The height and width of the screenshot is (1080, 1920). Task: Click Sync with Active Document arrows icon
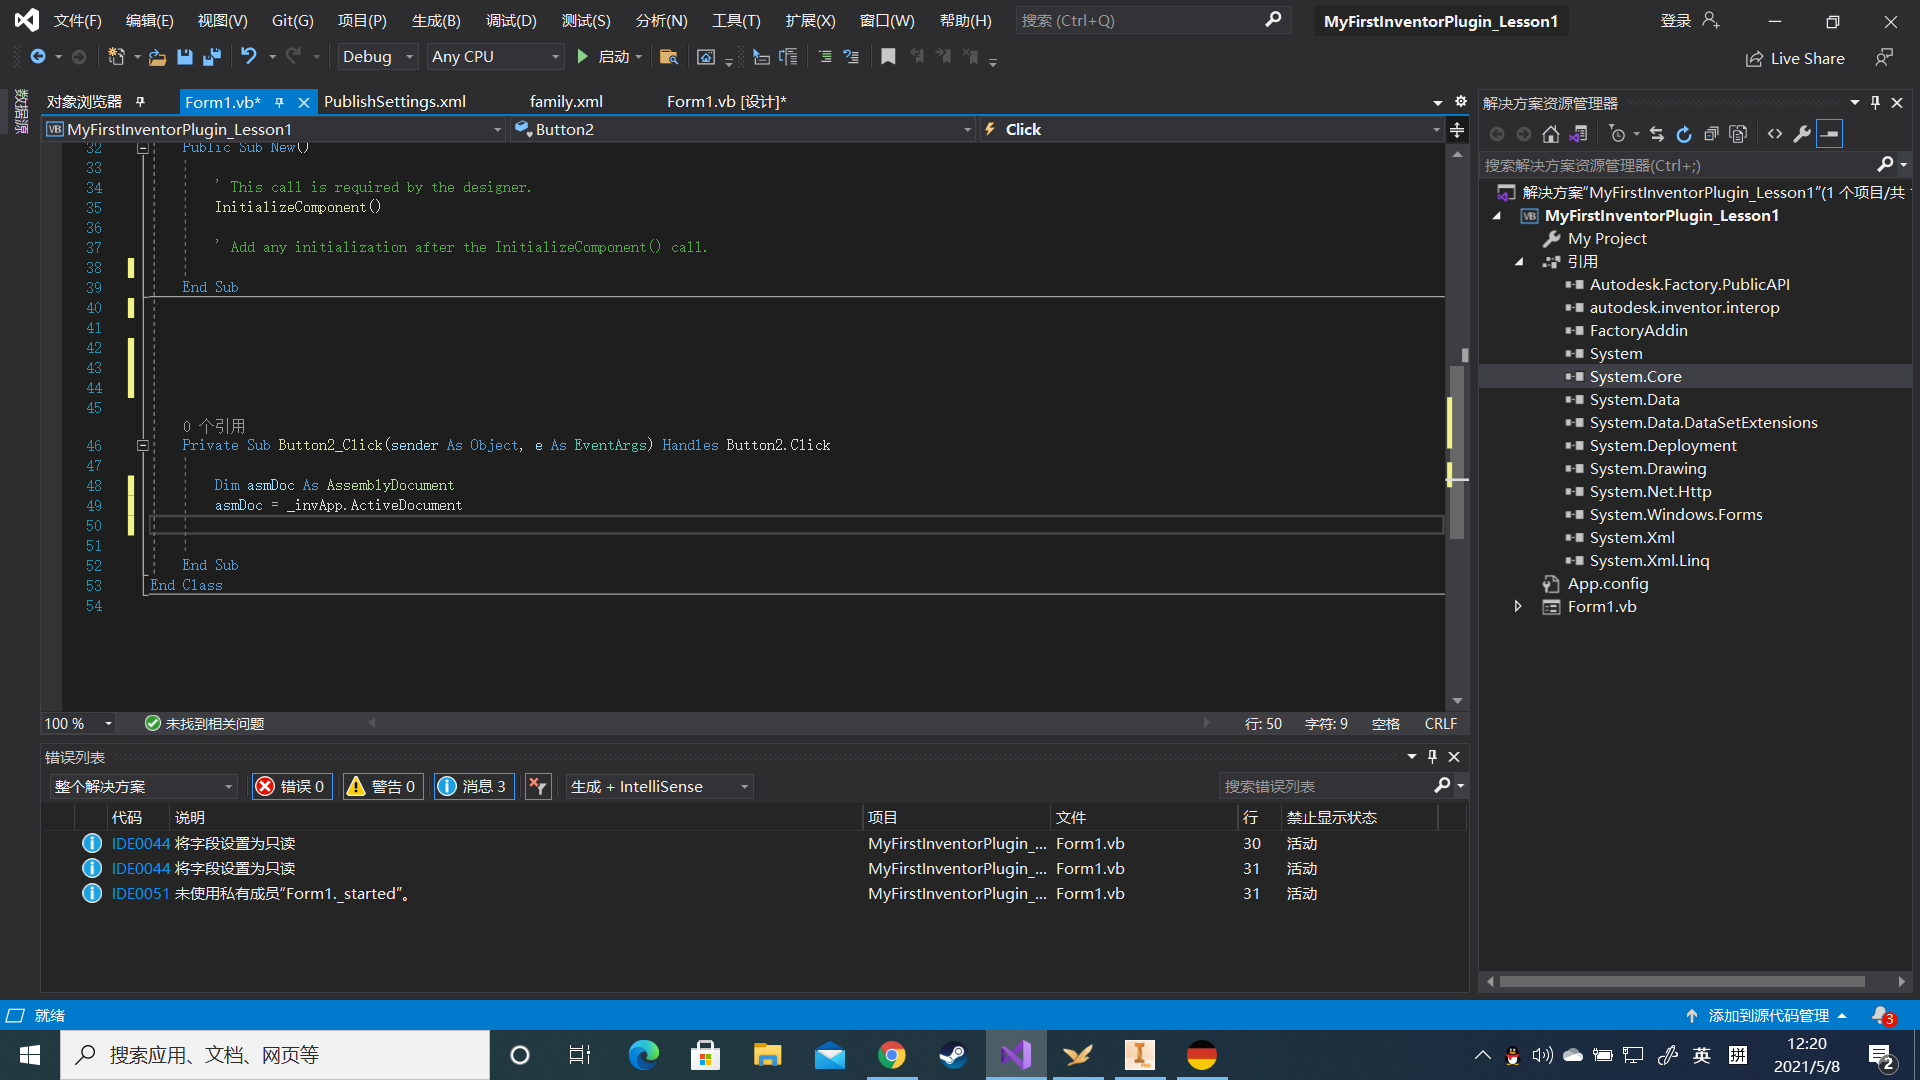click(1657, 134)
